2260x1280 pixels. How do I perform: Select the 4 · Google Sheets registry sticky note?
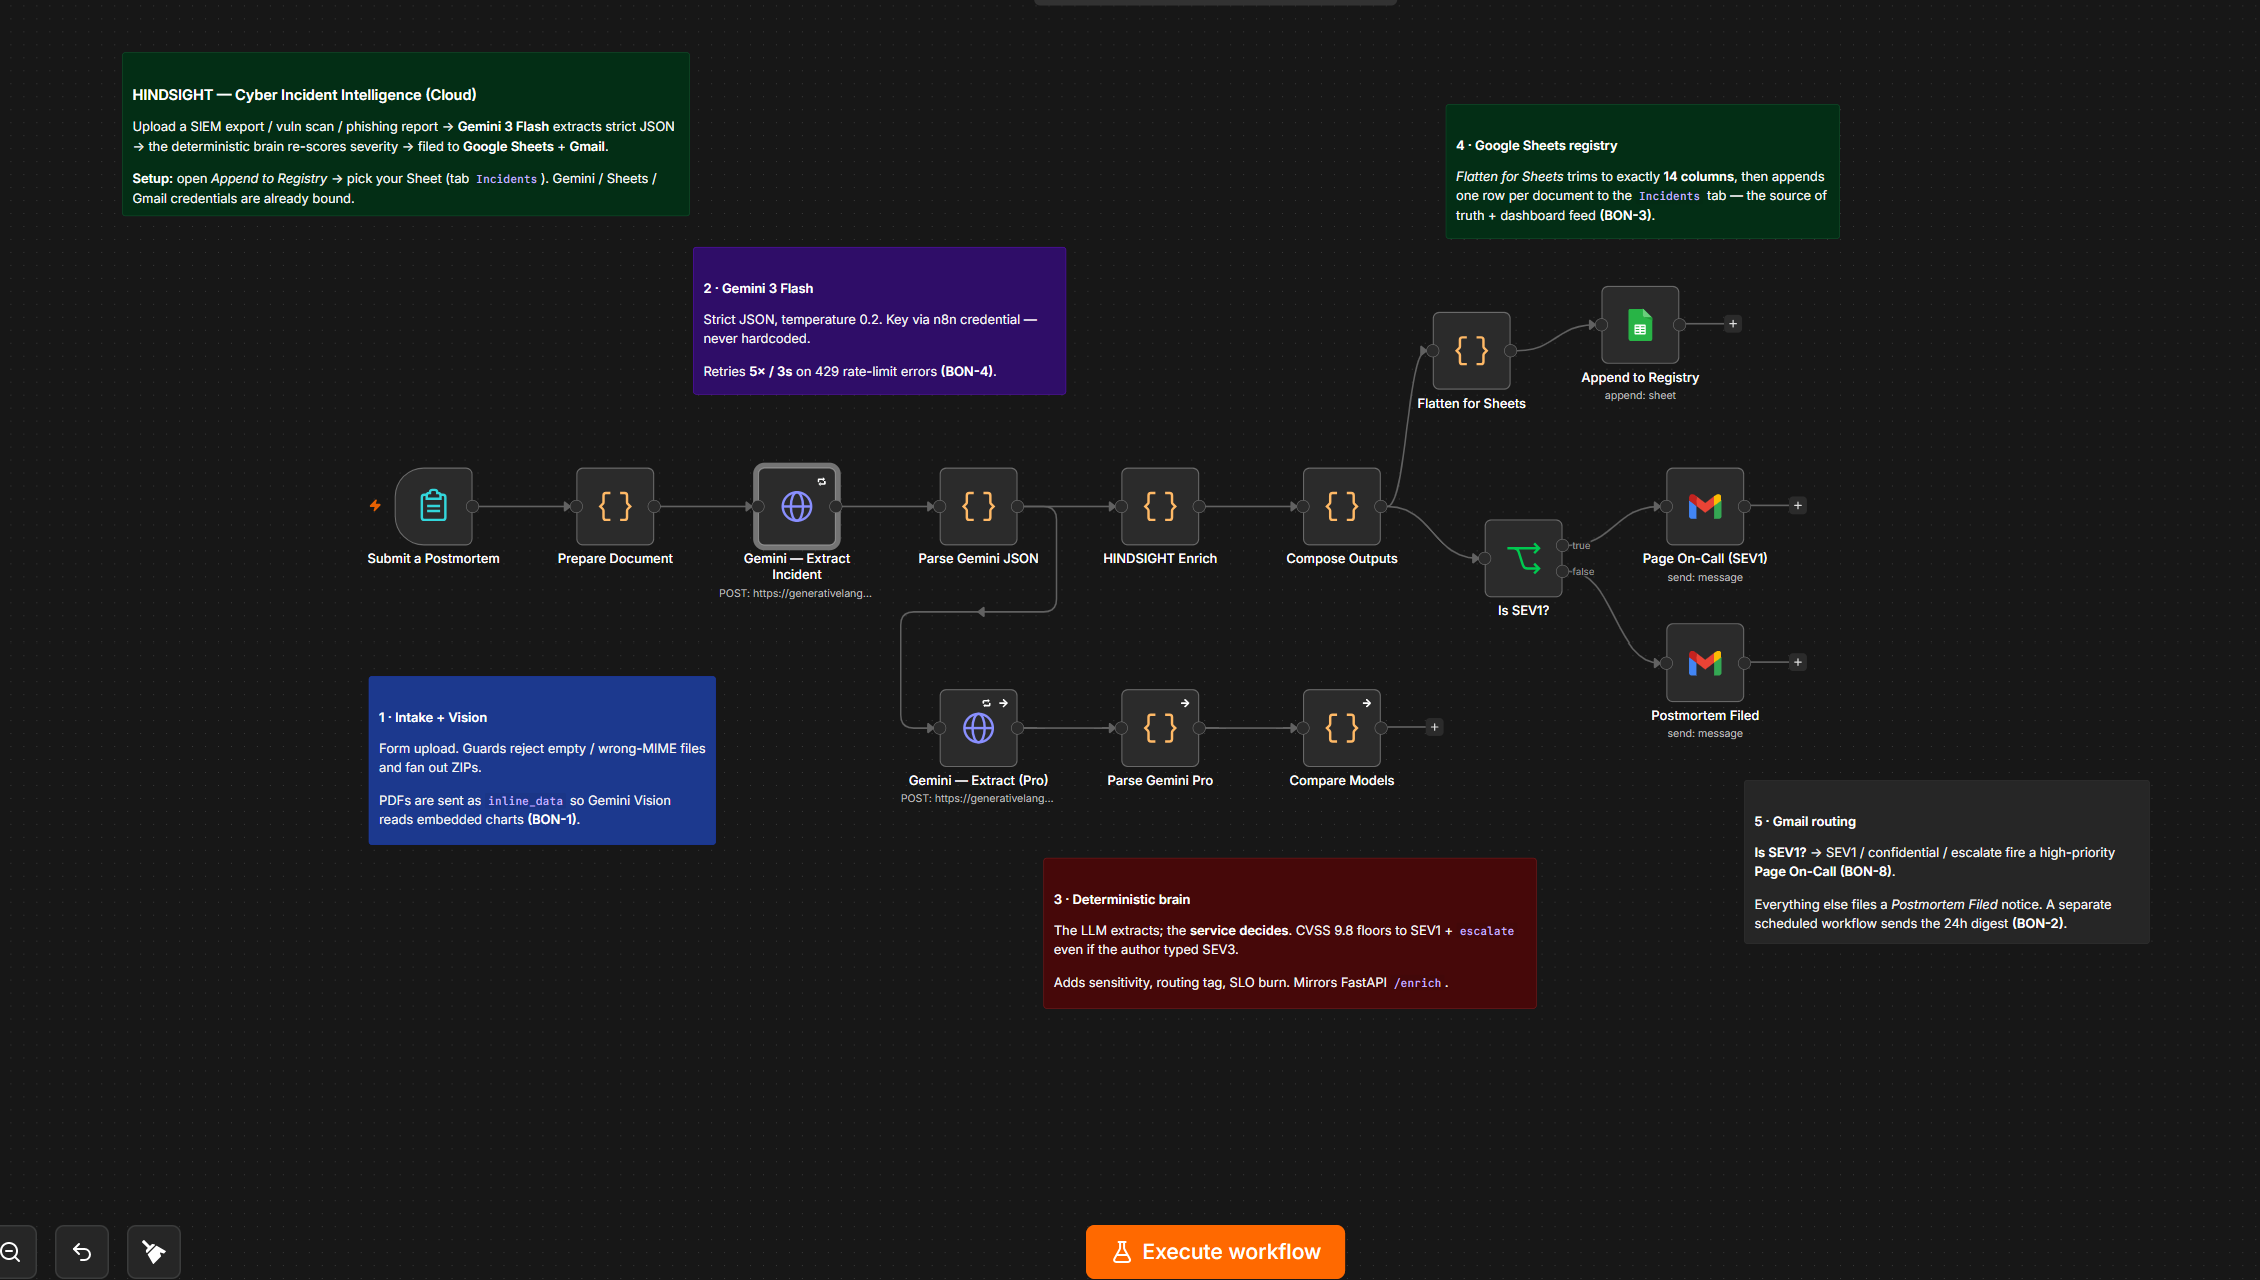1642,172
